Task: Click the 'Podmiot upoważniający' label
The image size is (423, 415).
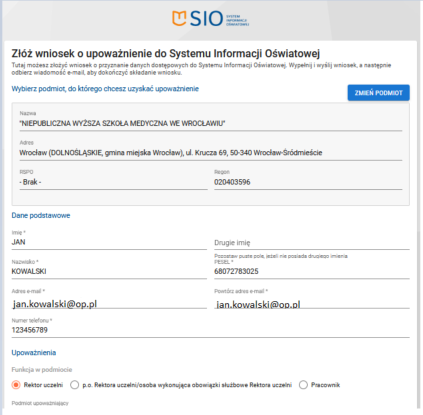Action: (40, 403)
